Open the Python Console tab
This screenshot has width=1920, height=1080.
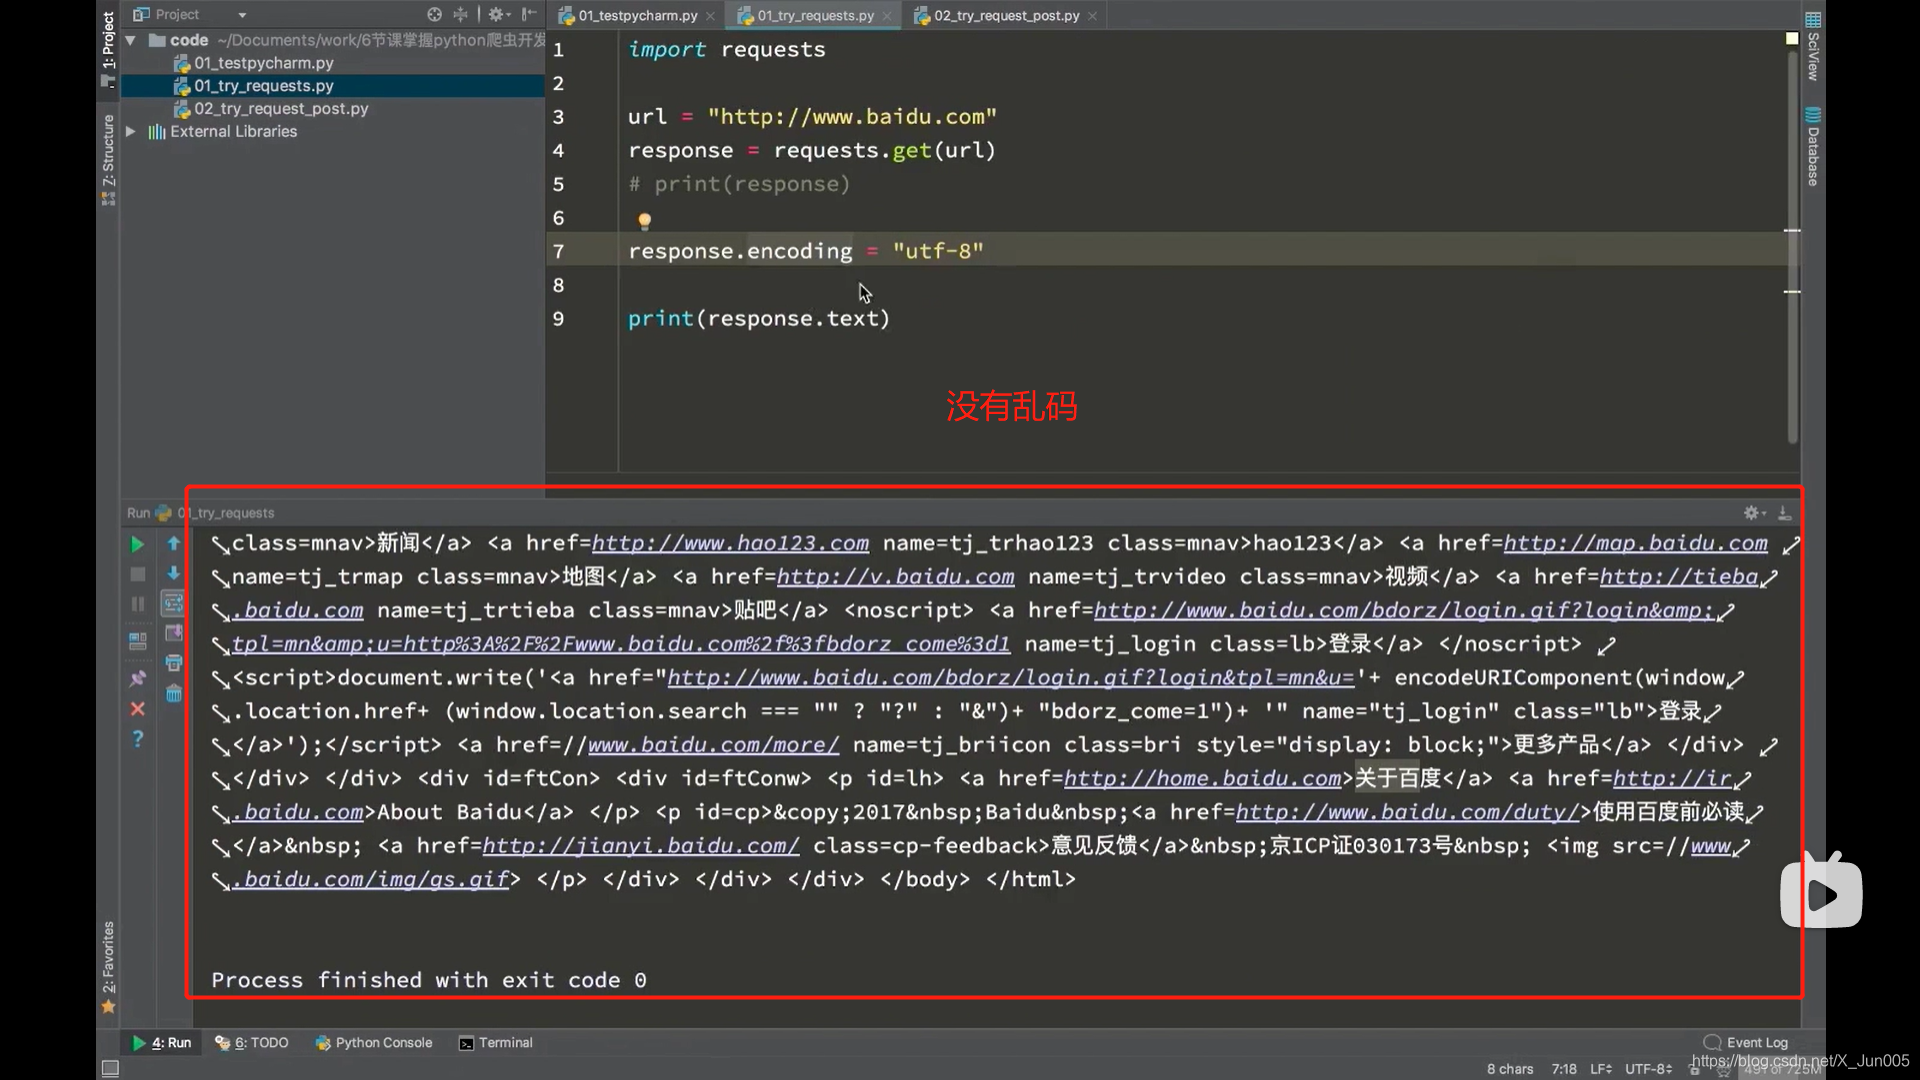coord(374,1043)
